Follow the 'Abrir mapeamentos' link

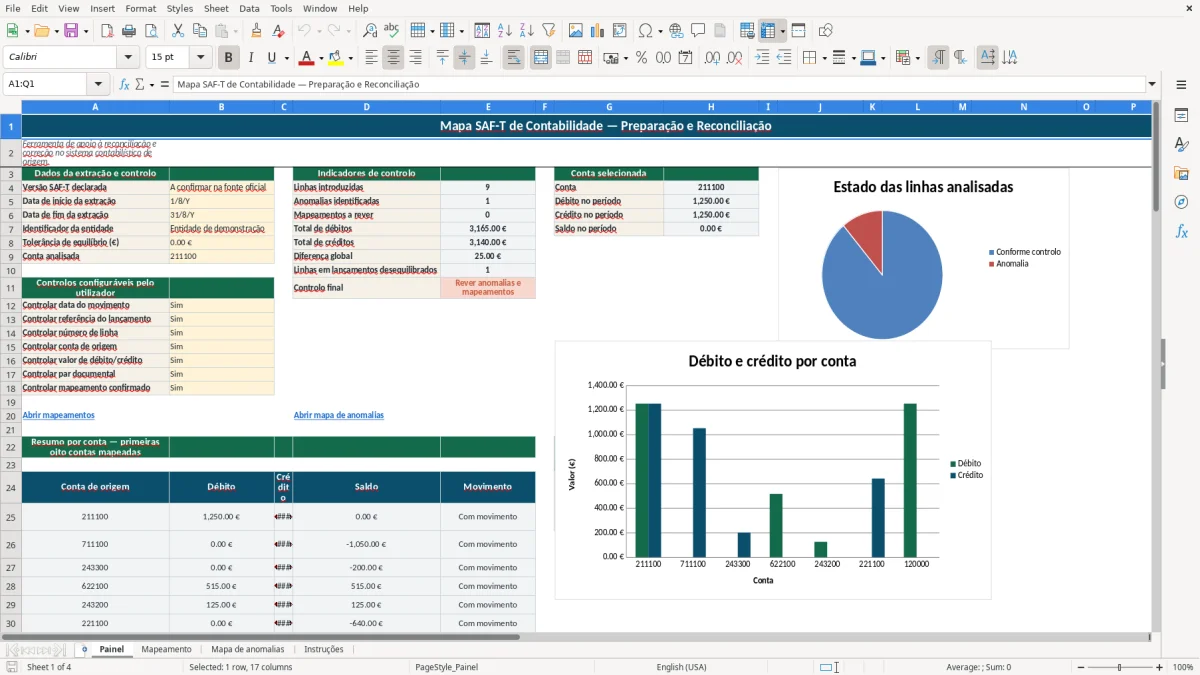point(58,415)
